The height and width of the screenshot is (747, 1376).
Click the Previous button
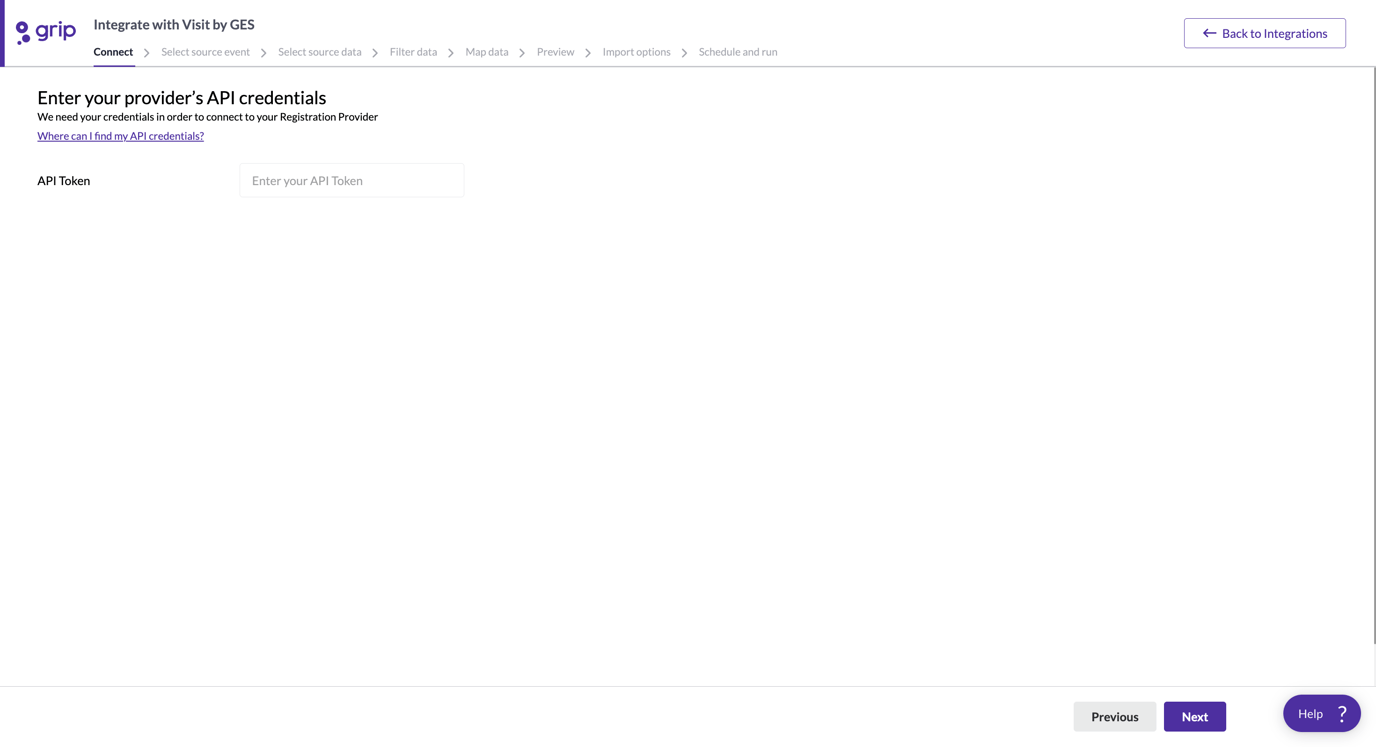click(x=1114, y=716)
